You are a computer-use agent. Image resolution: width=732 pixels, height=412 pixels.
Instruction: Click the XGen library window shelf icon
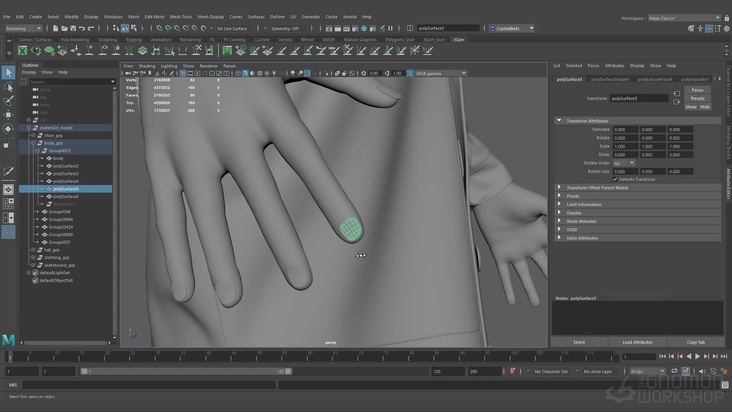tap(227, 50)
